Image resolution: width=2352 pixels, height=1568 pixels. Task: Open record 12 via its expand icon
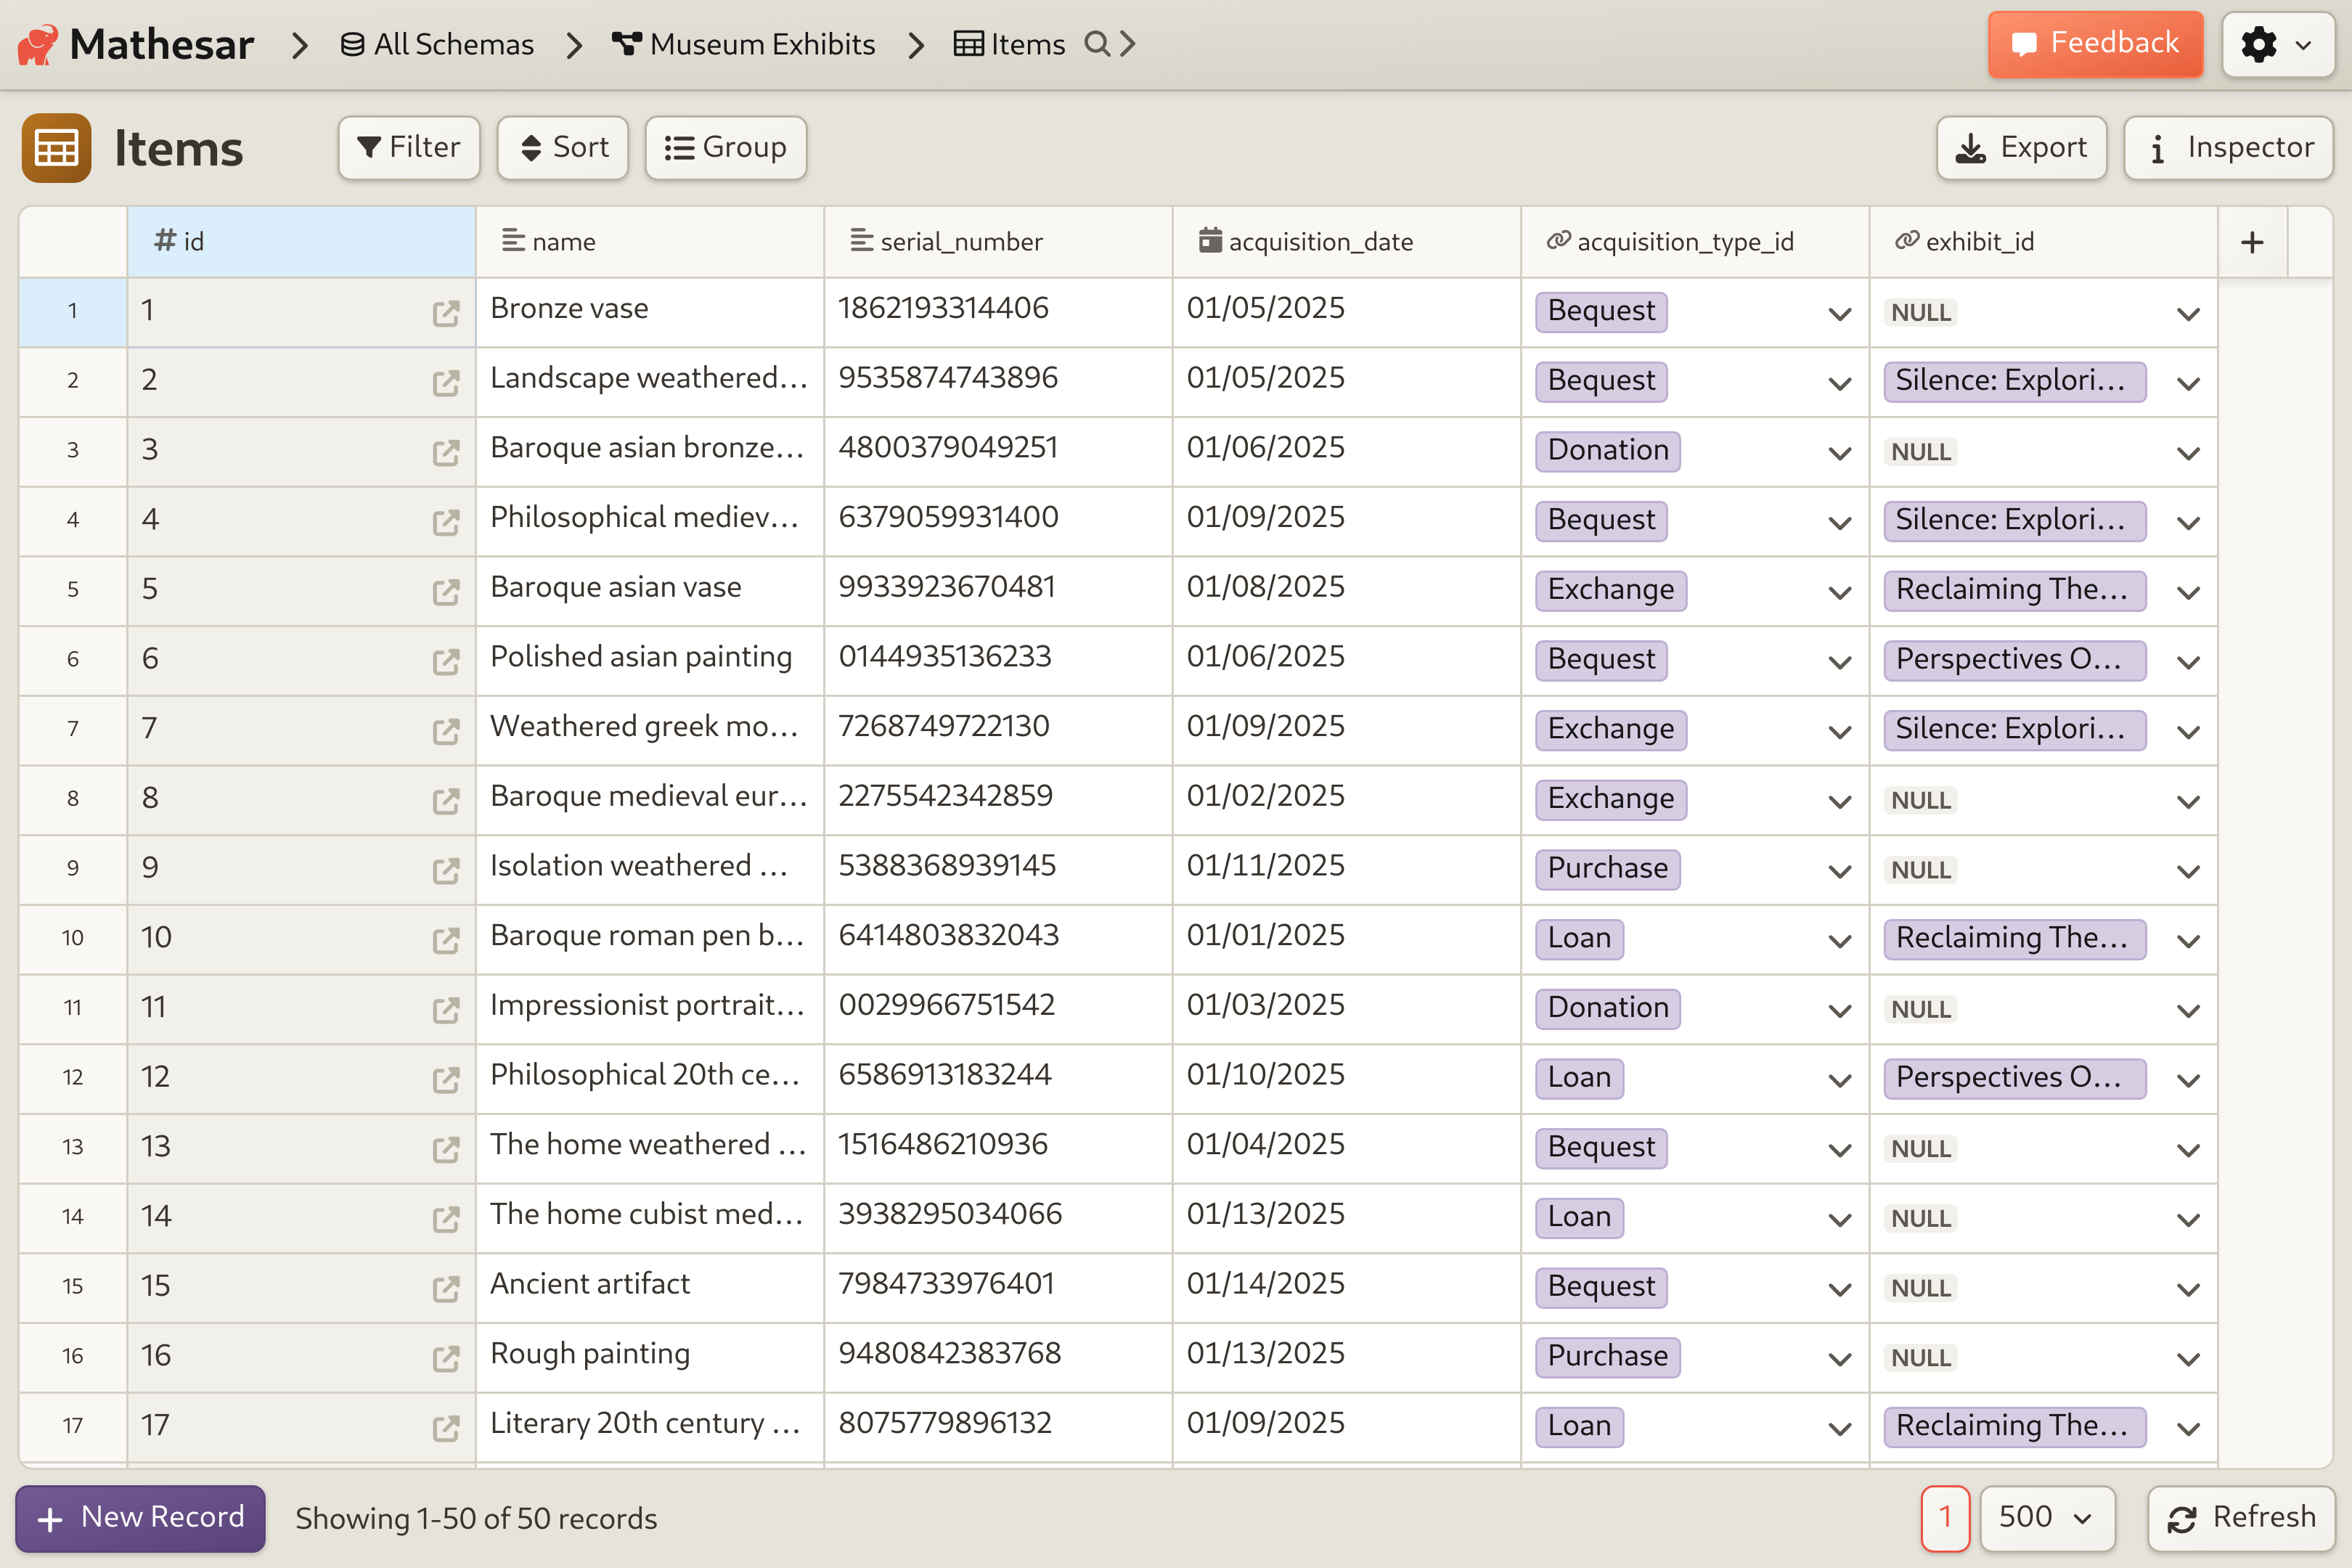(446, 1080)
